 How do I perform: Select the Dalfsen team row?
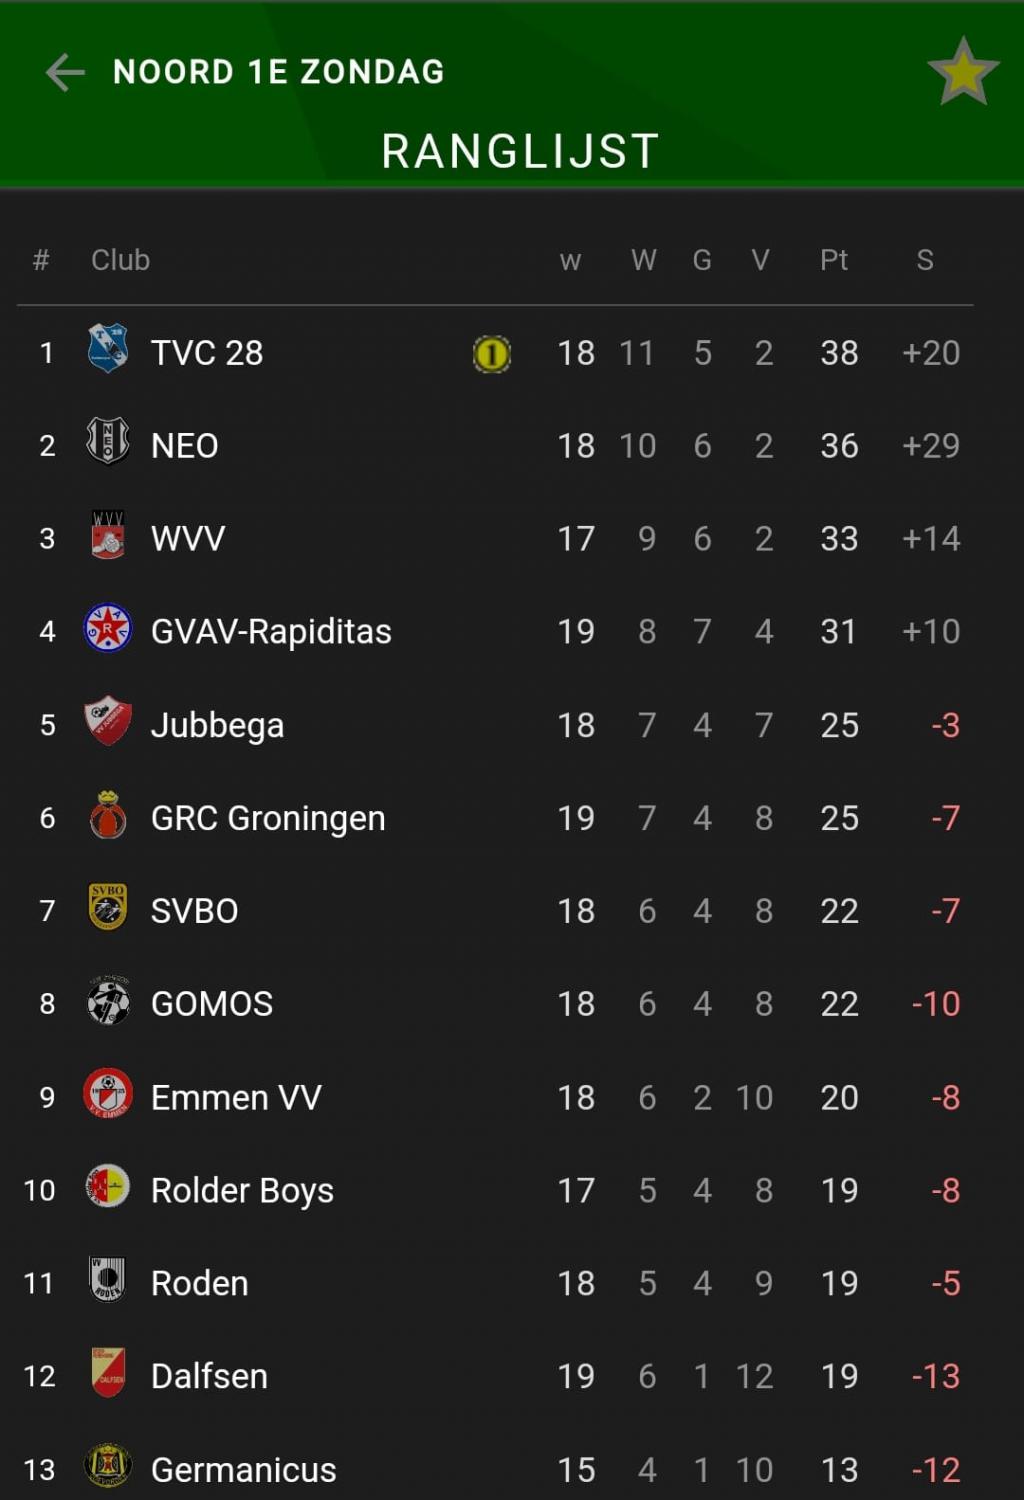point(495,1376)
